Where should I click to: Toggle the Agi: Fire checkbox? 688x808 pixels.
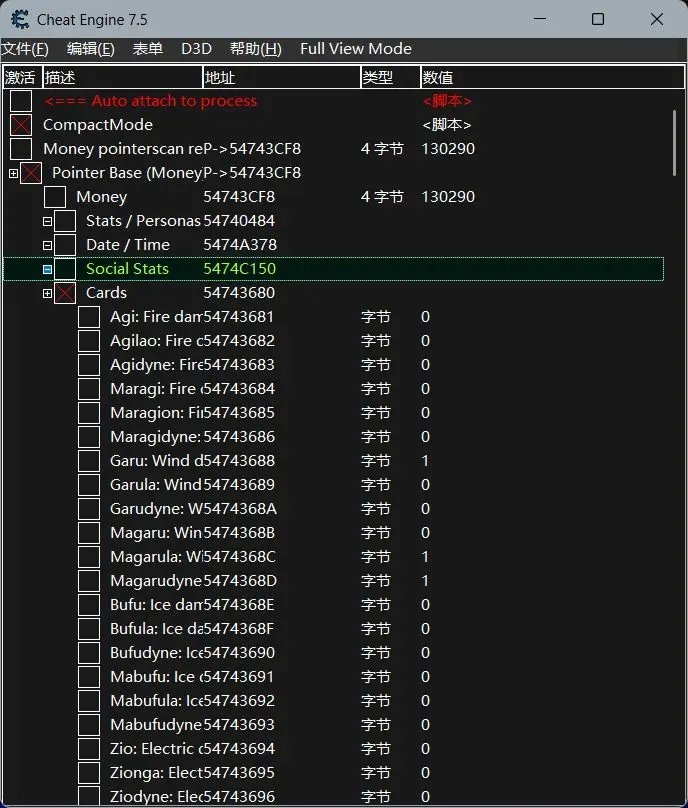pos(89,317)
